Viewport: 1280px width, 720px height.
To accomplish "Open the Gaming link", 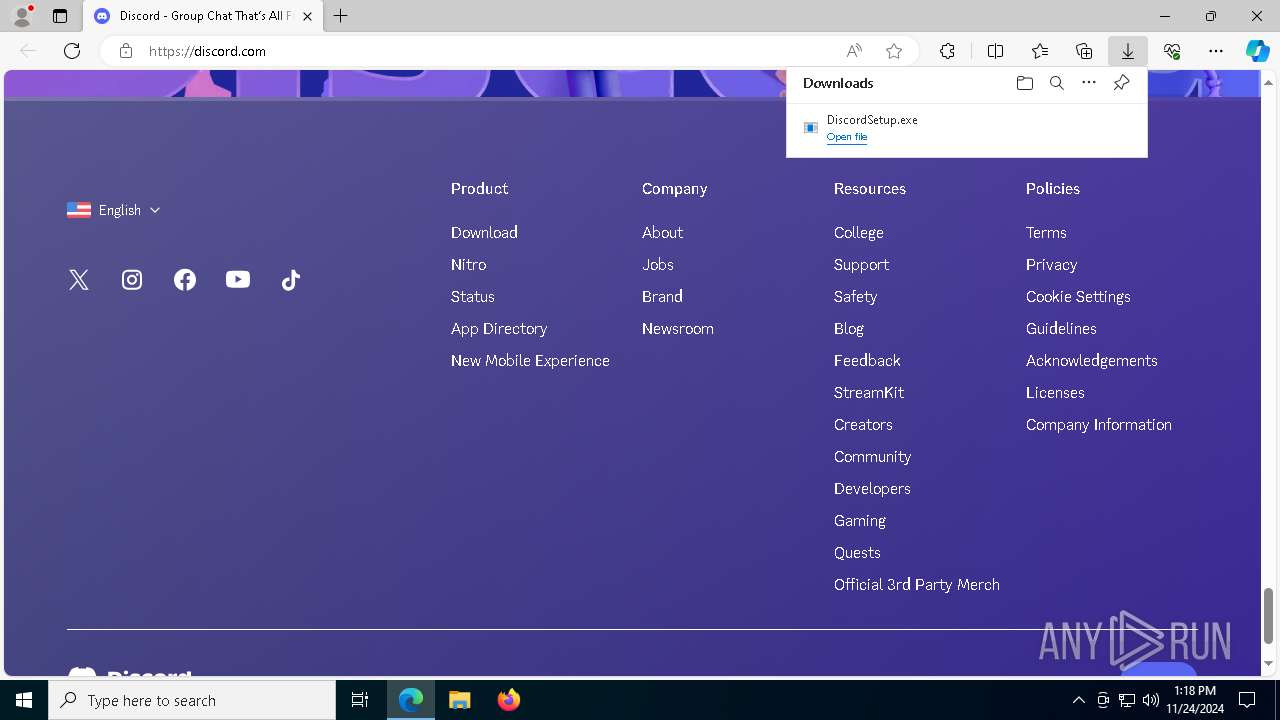I will coord(860,520).
